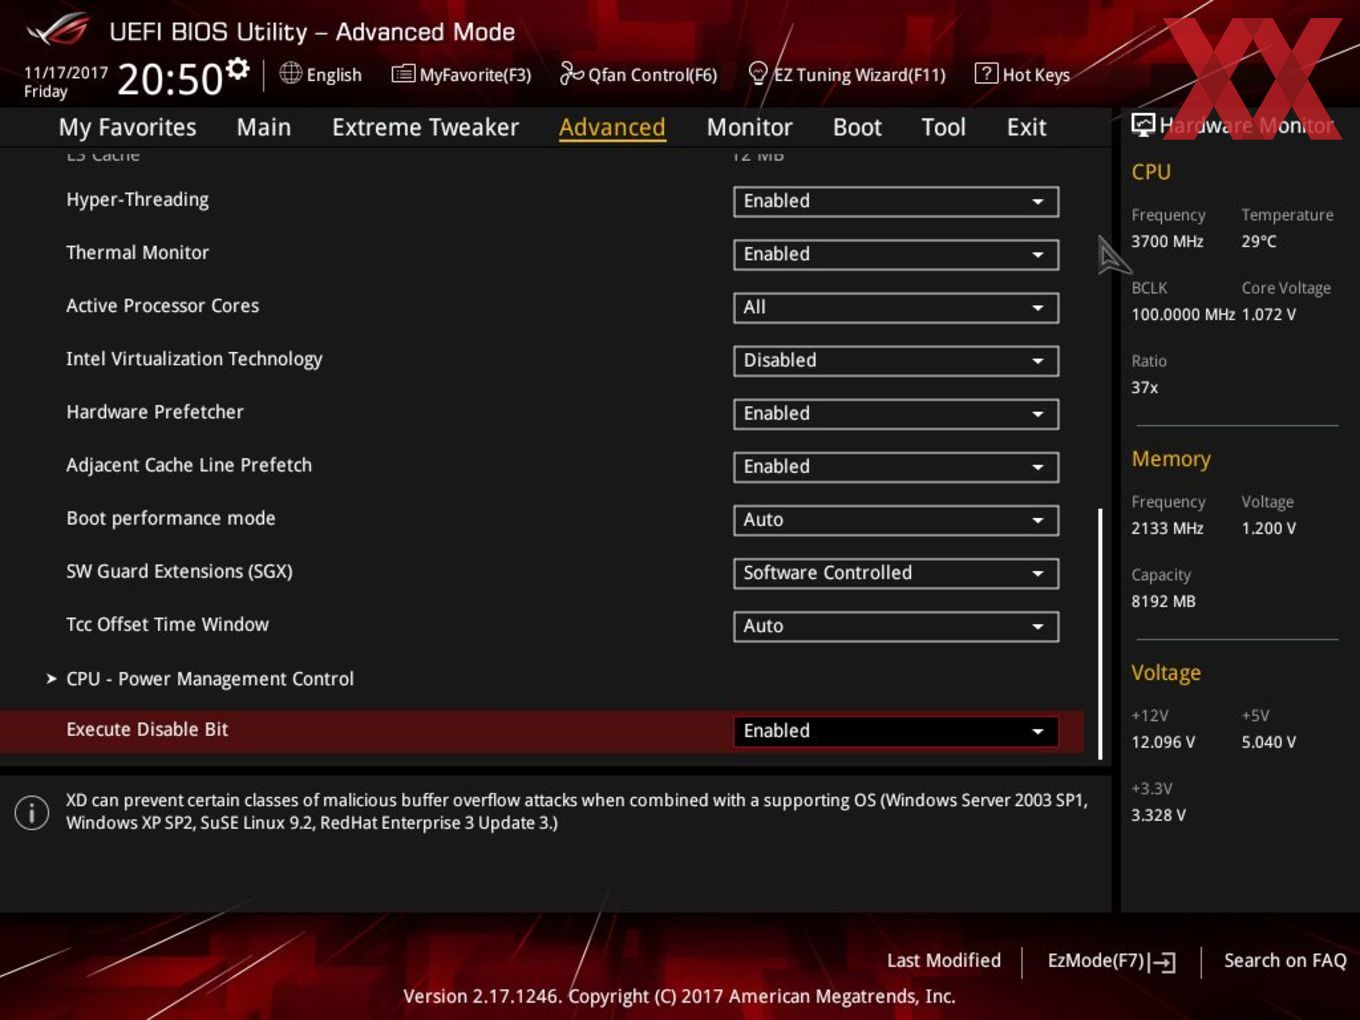This screenshot has width=1360, height=1020.
Task: Switch to the Monitor tab
Action: click(749, 127)
